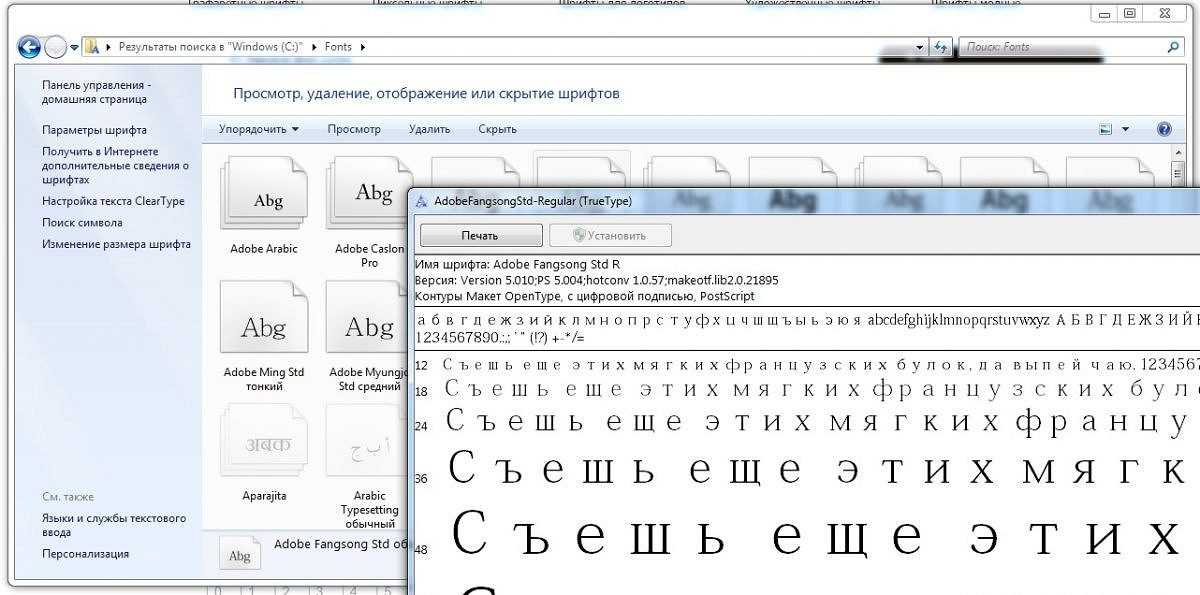The width and height of the screenshot is (1200, 595).
Task: Click the Adobe Fangsong Std label in details pane
Action: (341, 544)
